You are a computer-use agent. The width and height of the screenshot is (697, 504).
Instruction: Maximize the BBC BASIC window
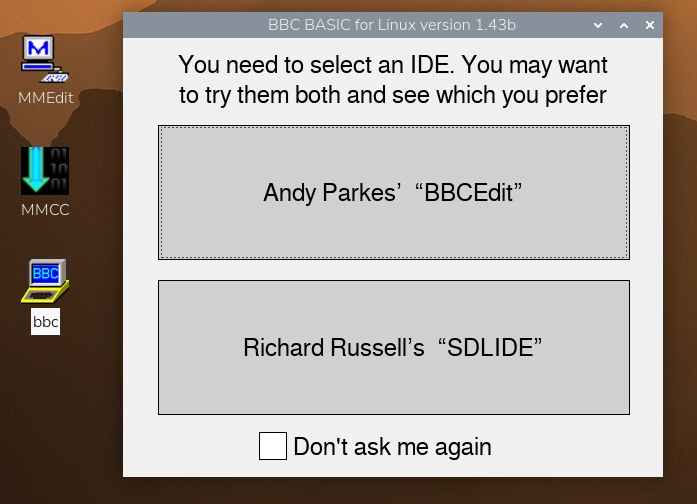click(x=624, y=25)
